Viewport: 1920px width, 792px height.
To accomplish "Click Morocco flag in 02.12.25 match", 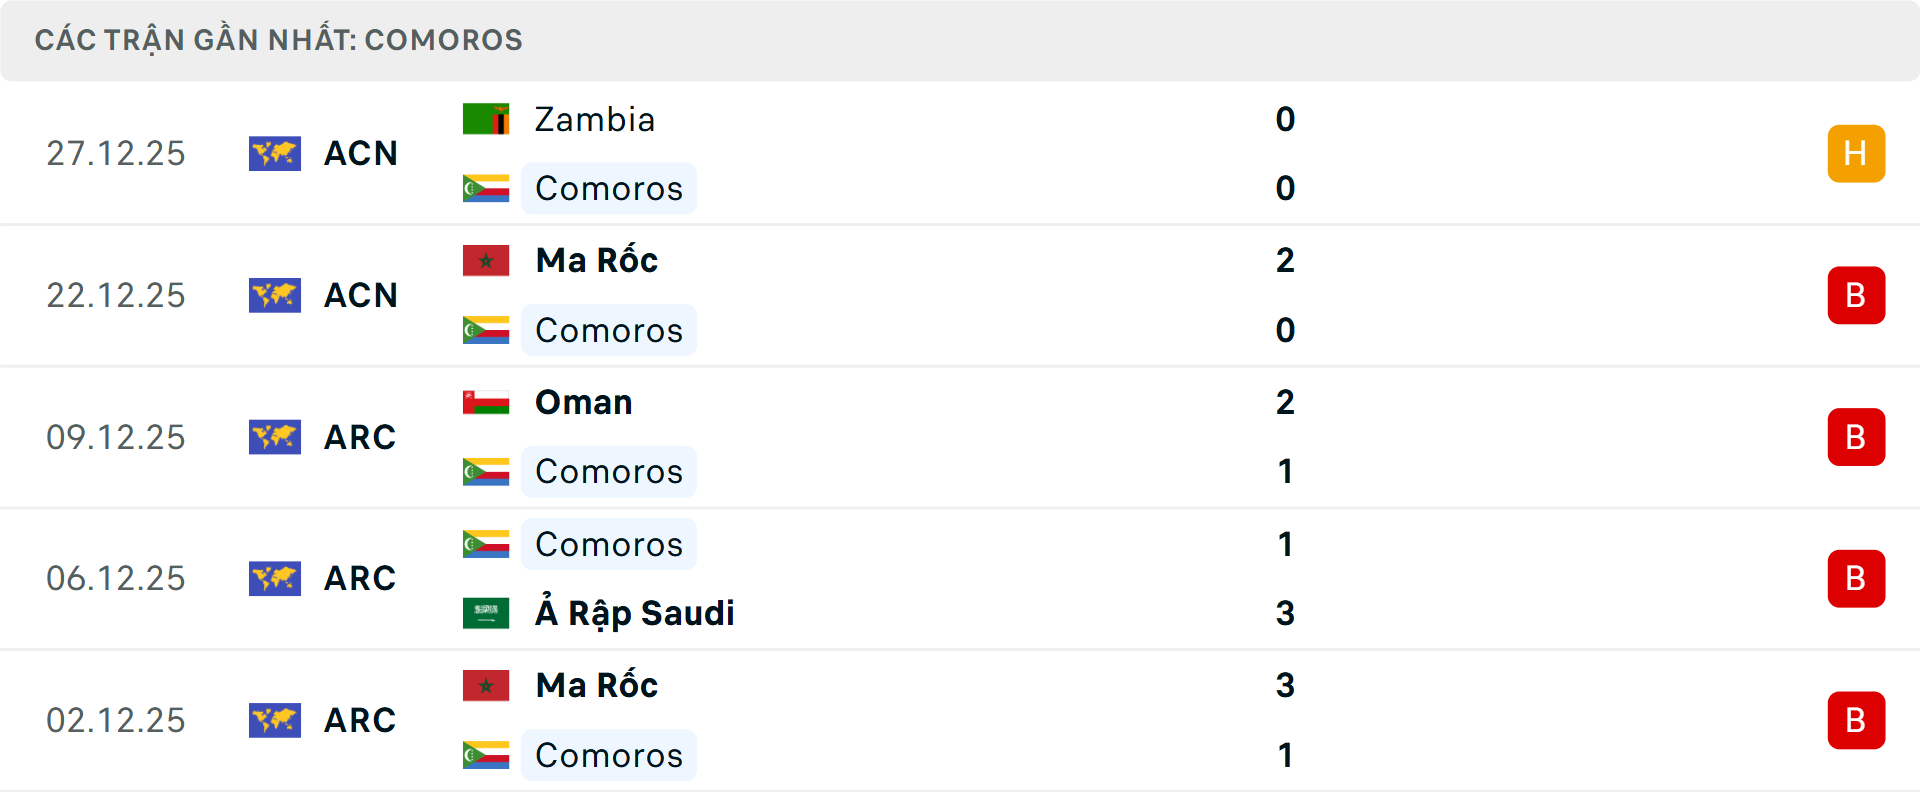I will (x=486, y=685).
